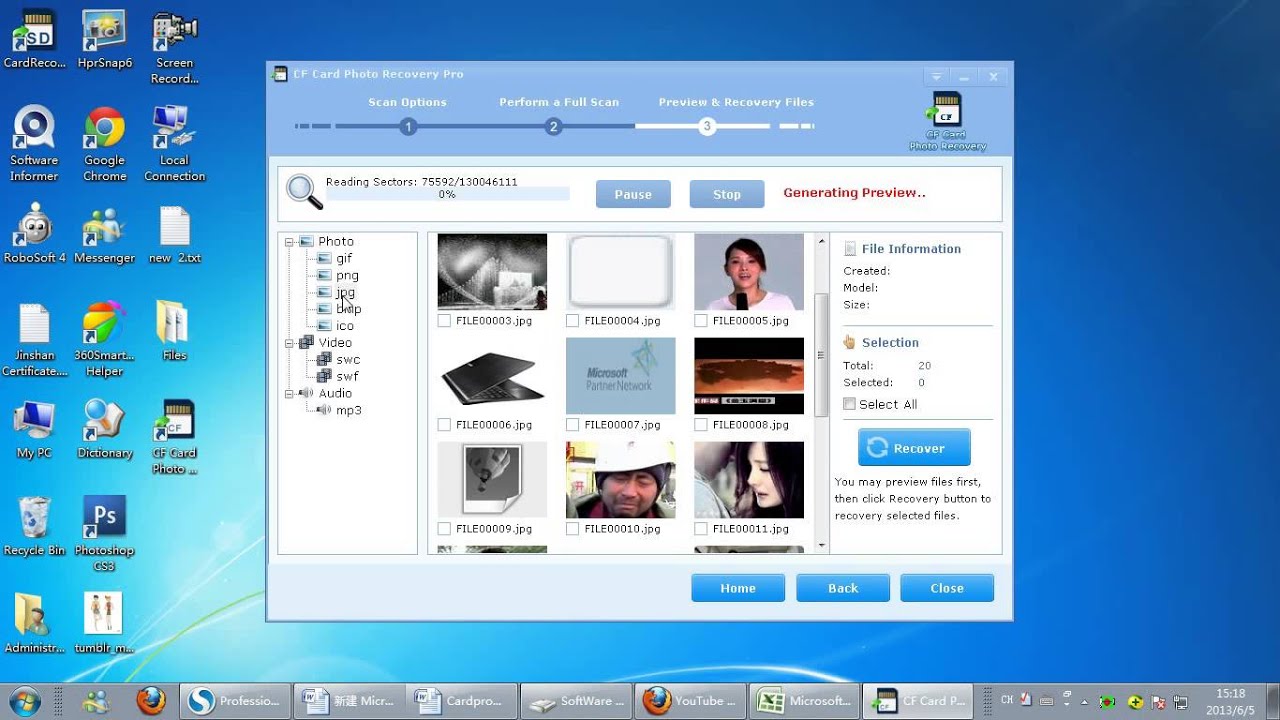Click the Windows Start button
Viewport: 1280px width, 720px height.
click(x=24, y=700)
